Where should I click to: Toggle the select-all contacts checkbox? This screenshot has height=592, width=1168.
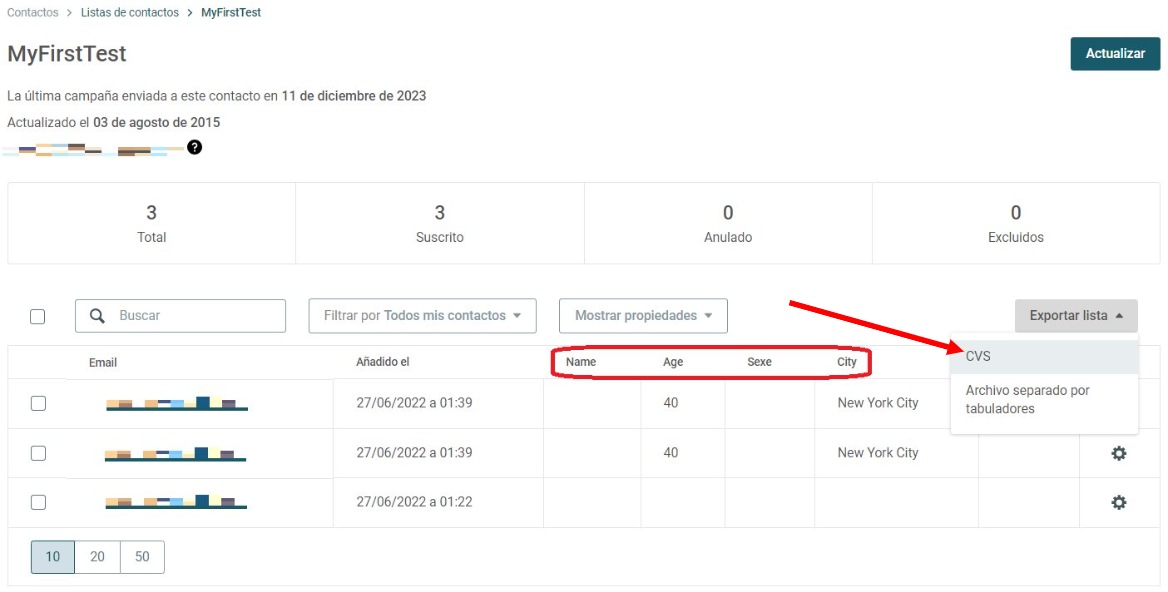pos(37,316)
